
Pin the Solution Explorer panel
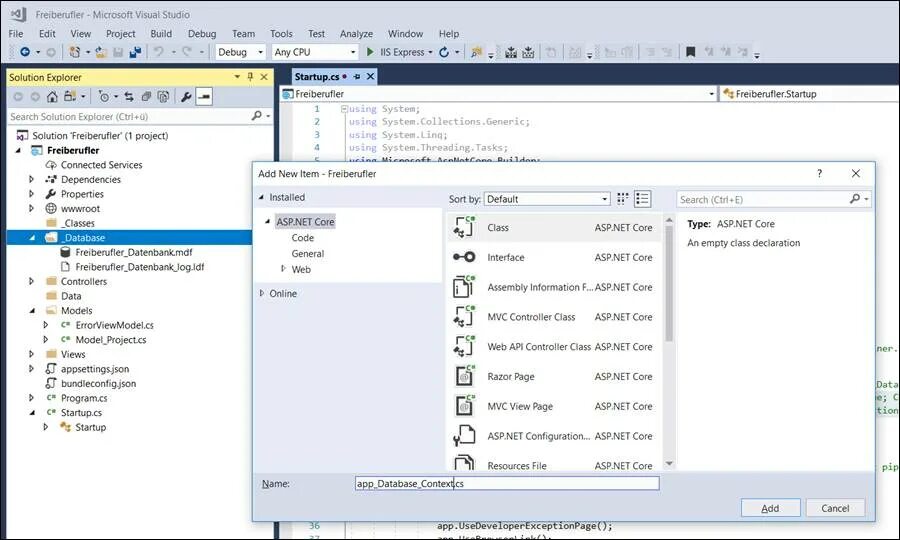click(x=250, y=77)
